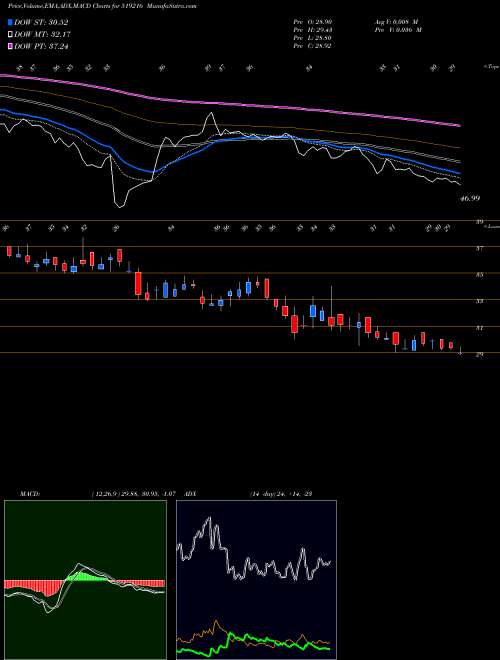
Task: Click the white DOW MT legend swatch
Action: (11, 34)
